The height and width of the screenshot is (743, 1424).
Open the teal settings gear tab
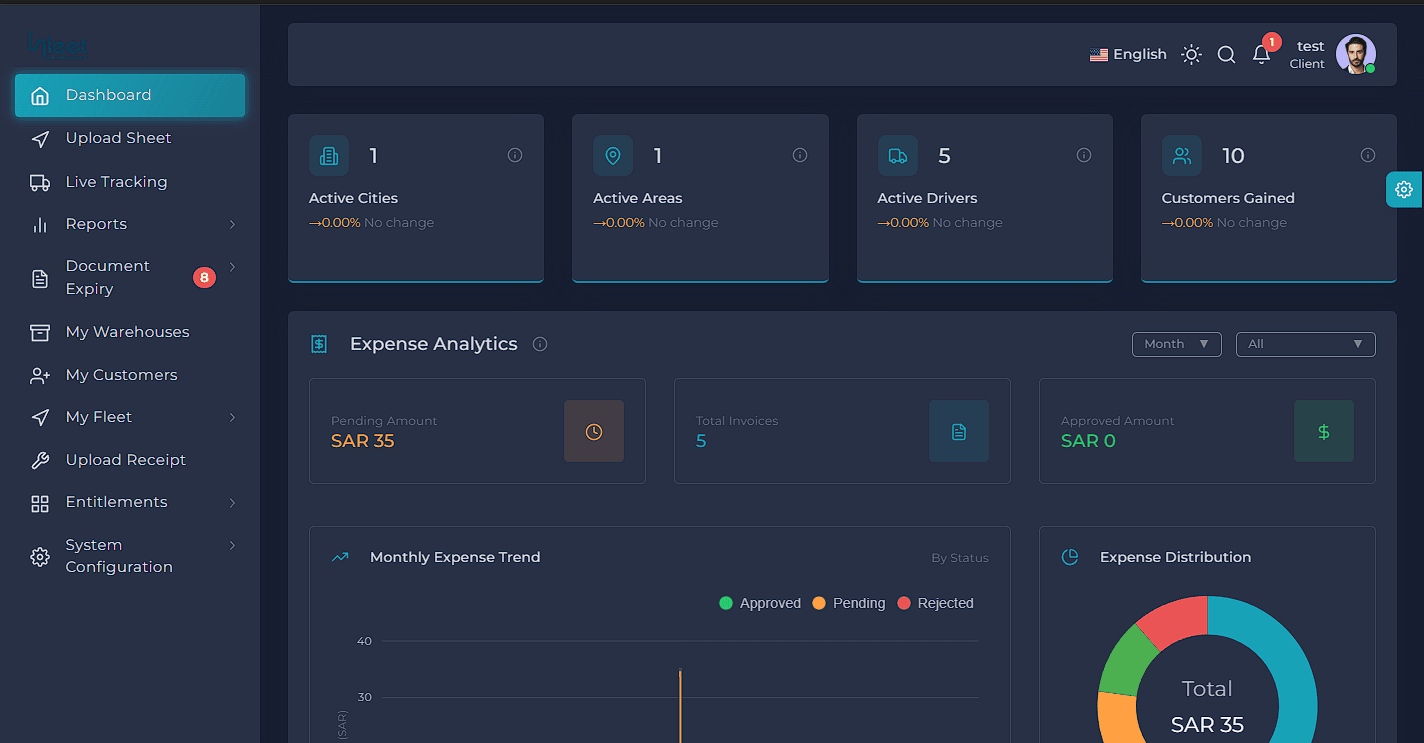(1404, 189)
